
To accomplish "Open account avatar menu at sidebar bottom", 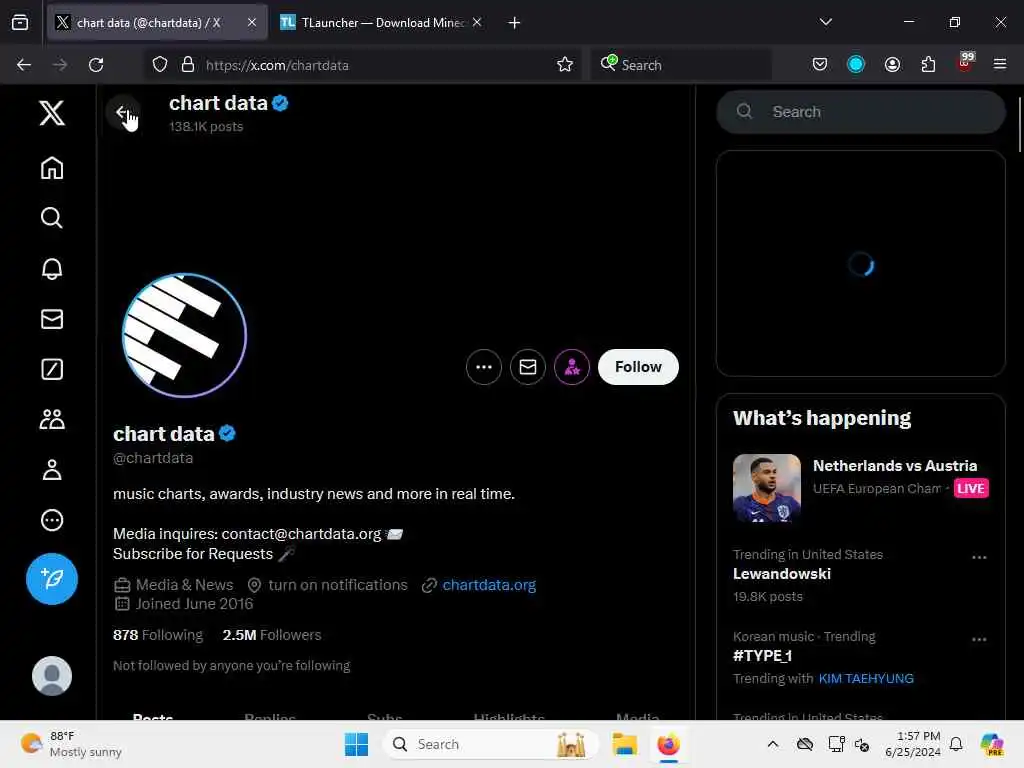I will pyautogui.click(x=52, y=675).
